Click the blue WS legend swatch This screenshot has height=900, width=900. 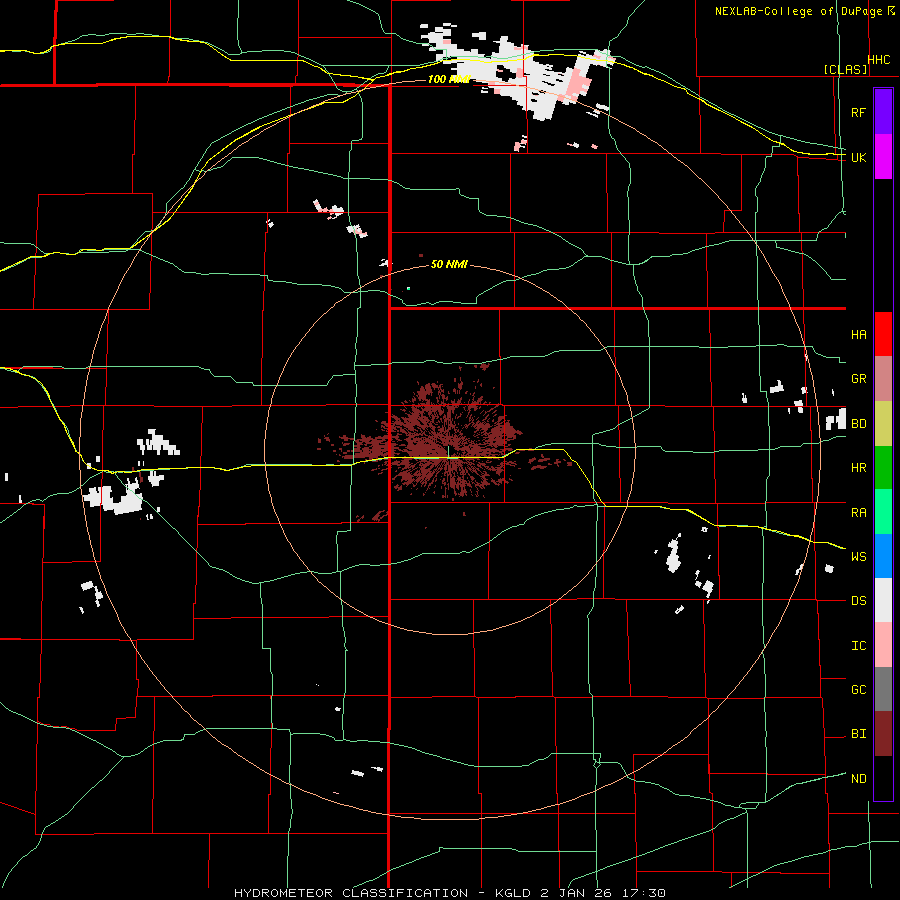(883, 556)
